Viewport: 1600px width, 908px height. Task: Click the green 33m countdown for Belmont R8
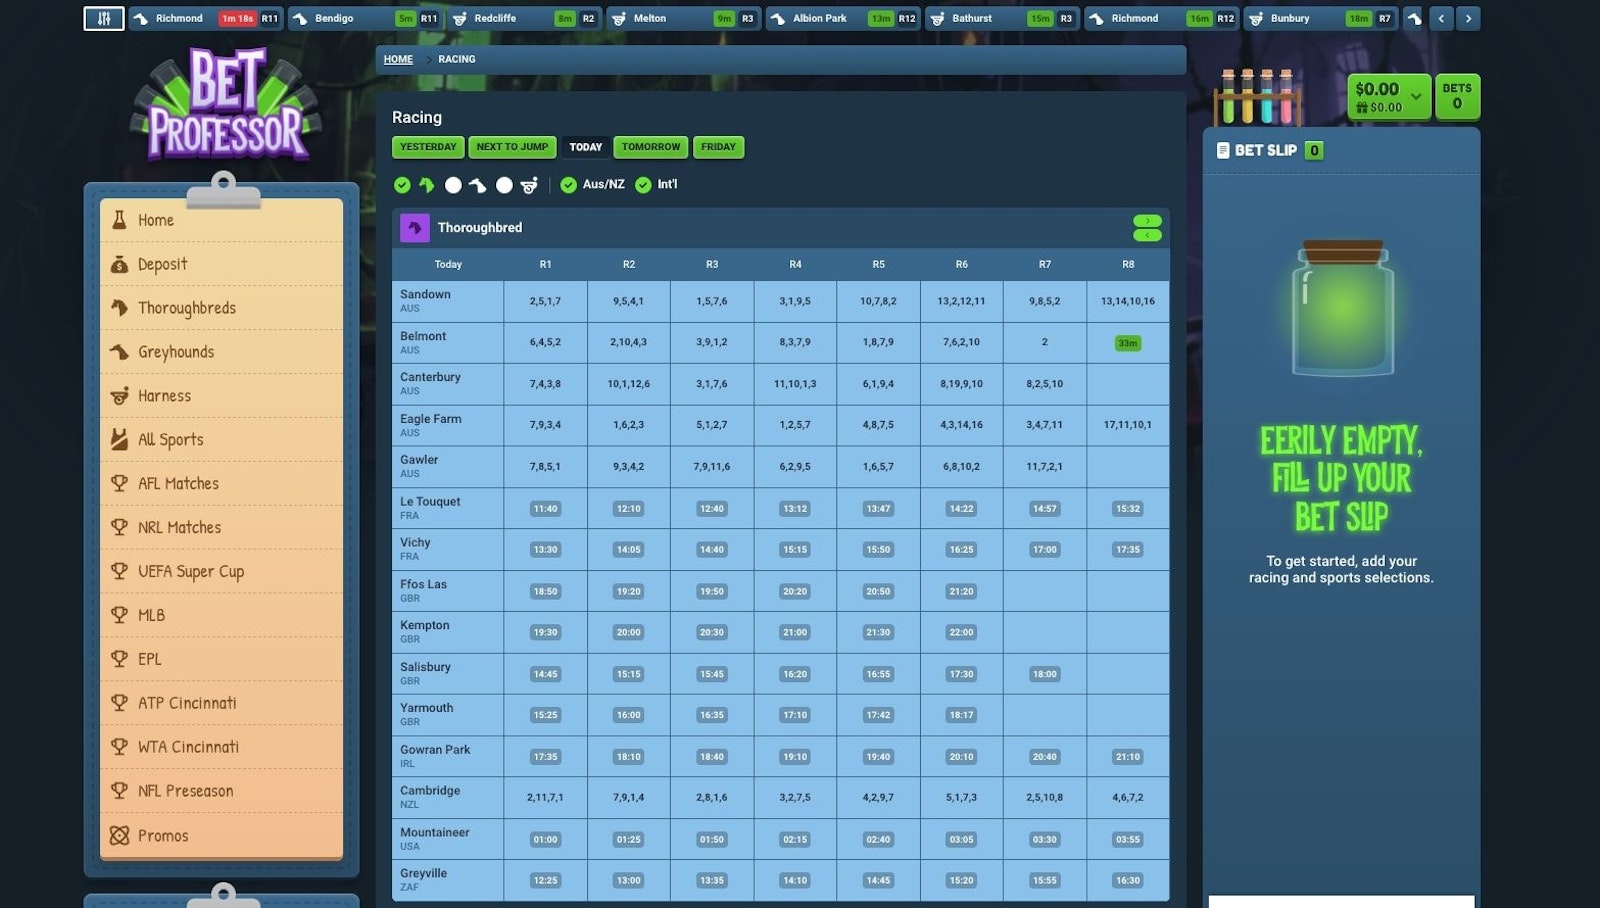(1128, 342)
